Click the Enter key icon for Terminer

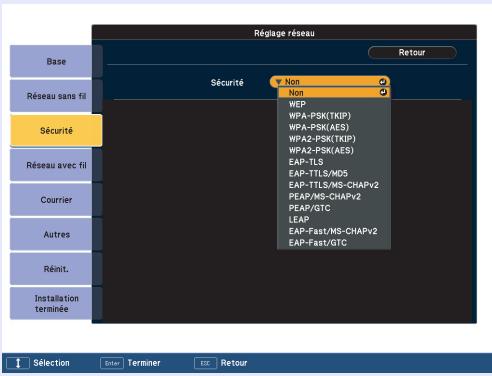click(112, 363)
